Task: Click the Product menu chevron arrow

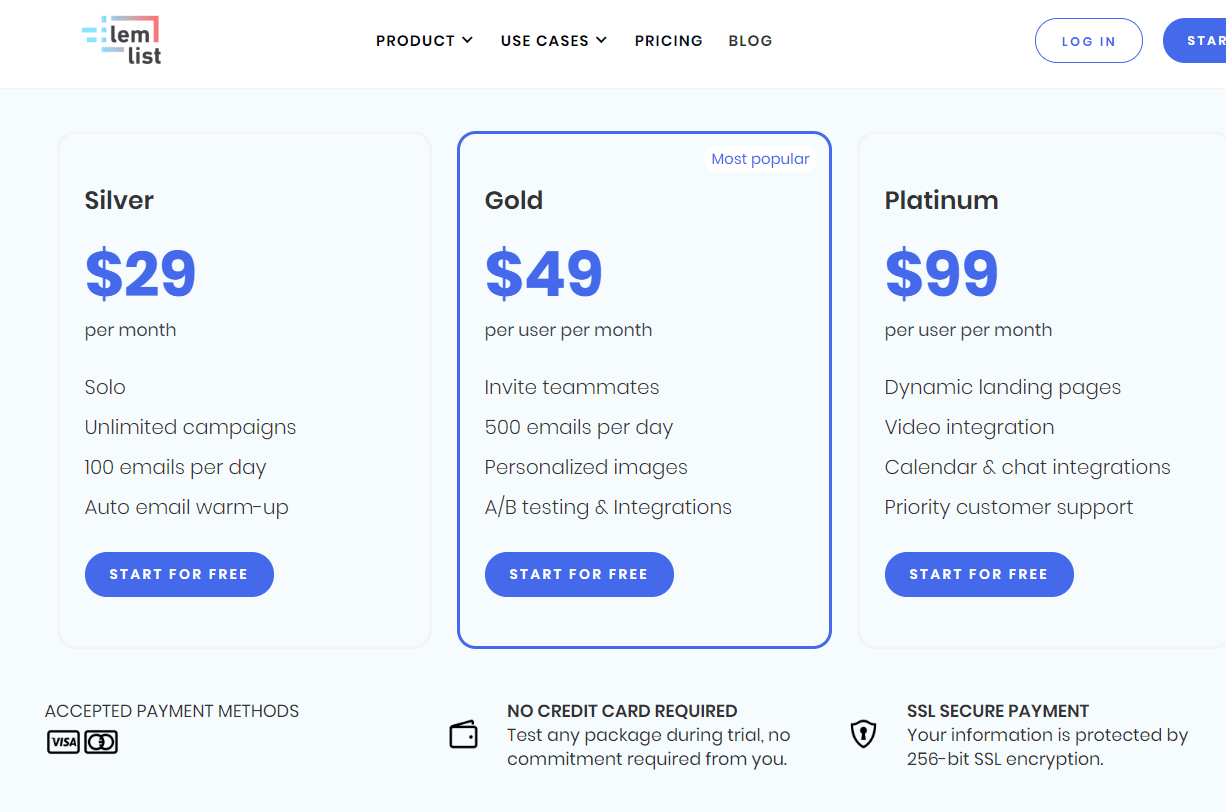Action: click(x=467, y=41)
